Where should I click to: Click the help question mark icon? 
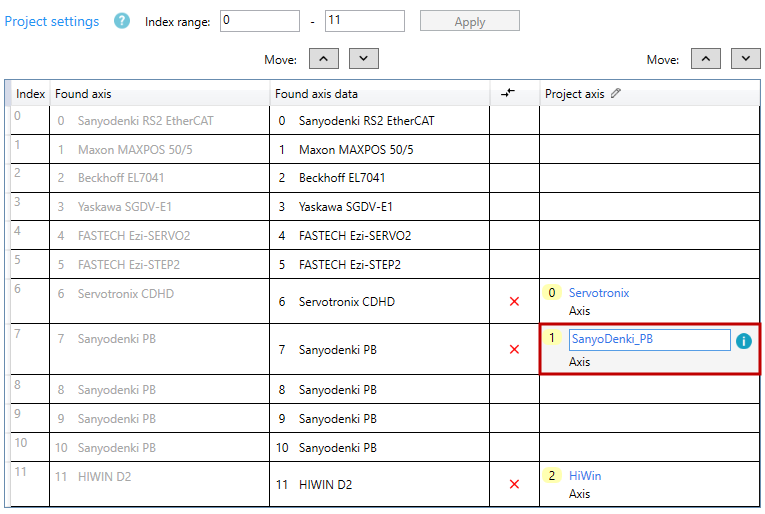(x=122, y=21)
